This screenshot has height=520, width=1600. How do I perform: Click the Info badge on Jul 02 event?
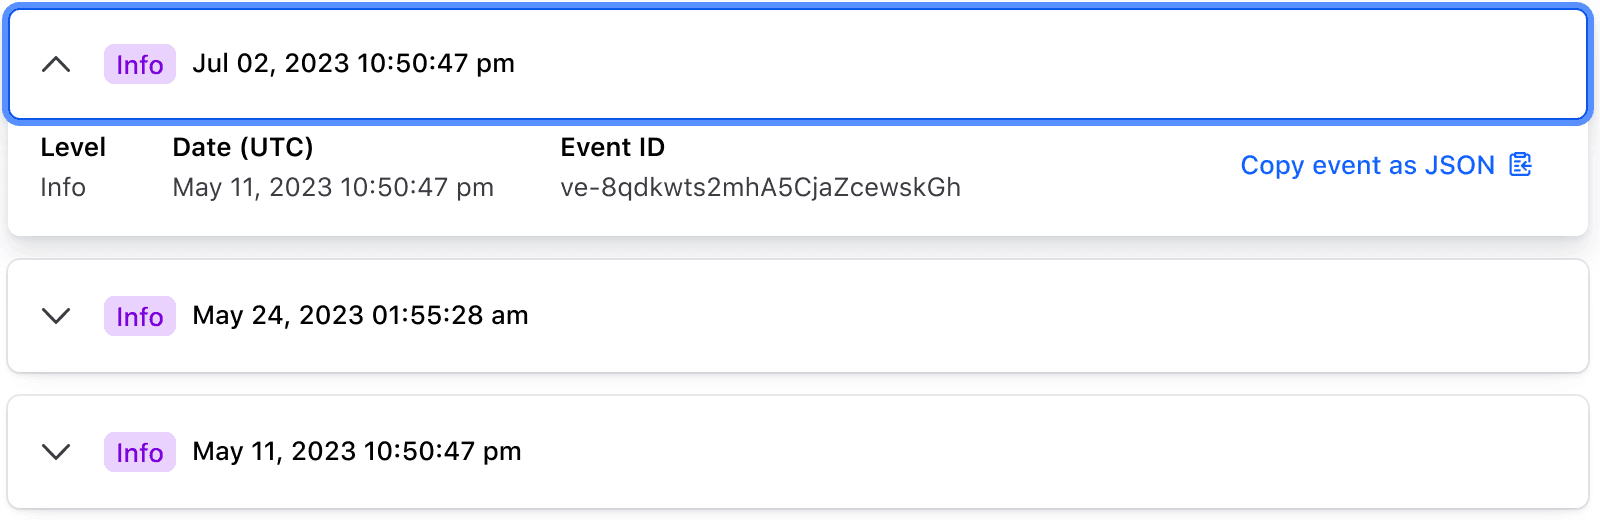pyautogui.click(x=140, y=65)
